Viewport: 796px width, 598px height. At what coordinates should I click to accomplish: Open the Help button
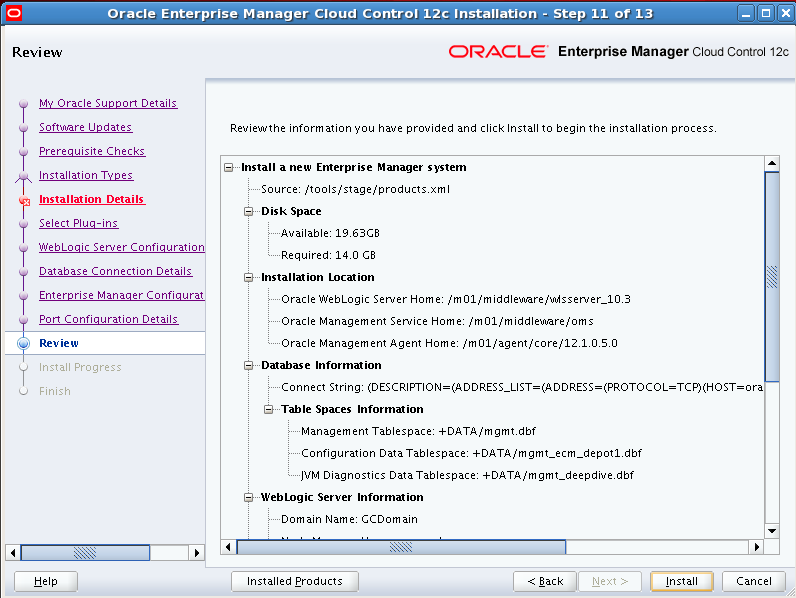pyautogui.click(x=46, y=581)
